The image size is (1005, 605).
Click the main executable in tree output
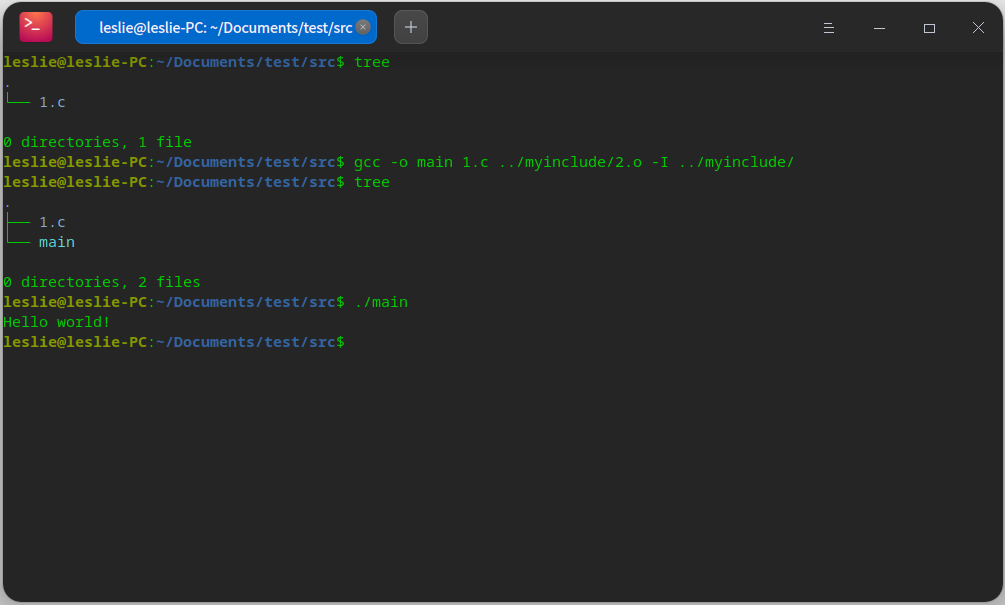(57, 242)
